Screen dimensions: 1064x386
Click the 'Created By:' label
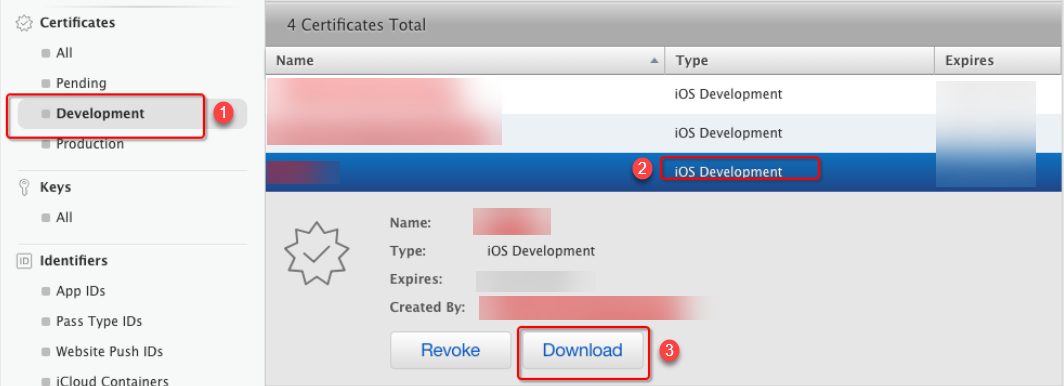point(428,307)
